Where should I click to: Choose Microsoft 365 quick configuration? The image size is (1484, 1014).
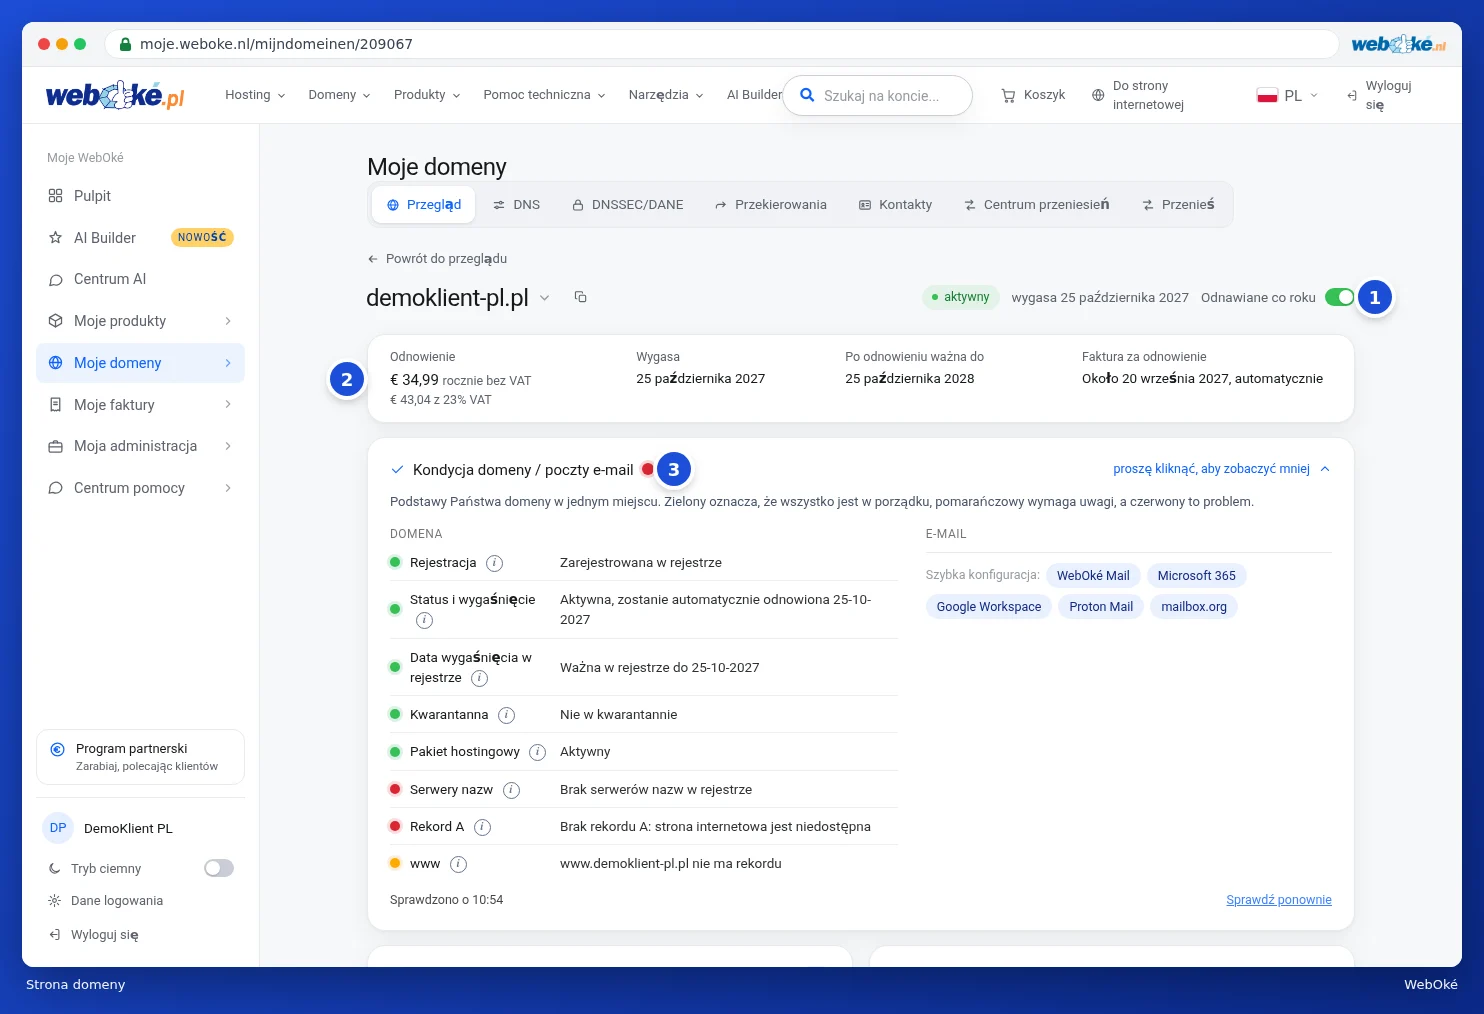point(1197,576)
